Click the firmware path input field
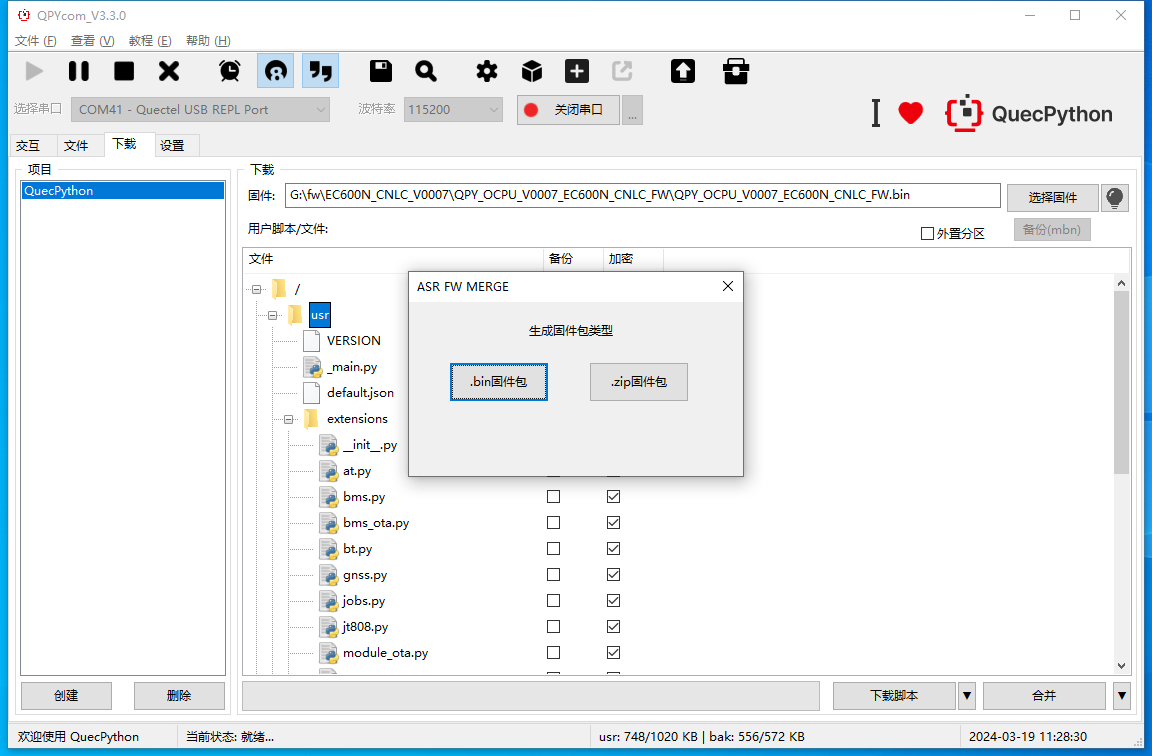 coord(642,195)
